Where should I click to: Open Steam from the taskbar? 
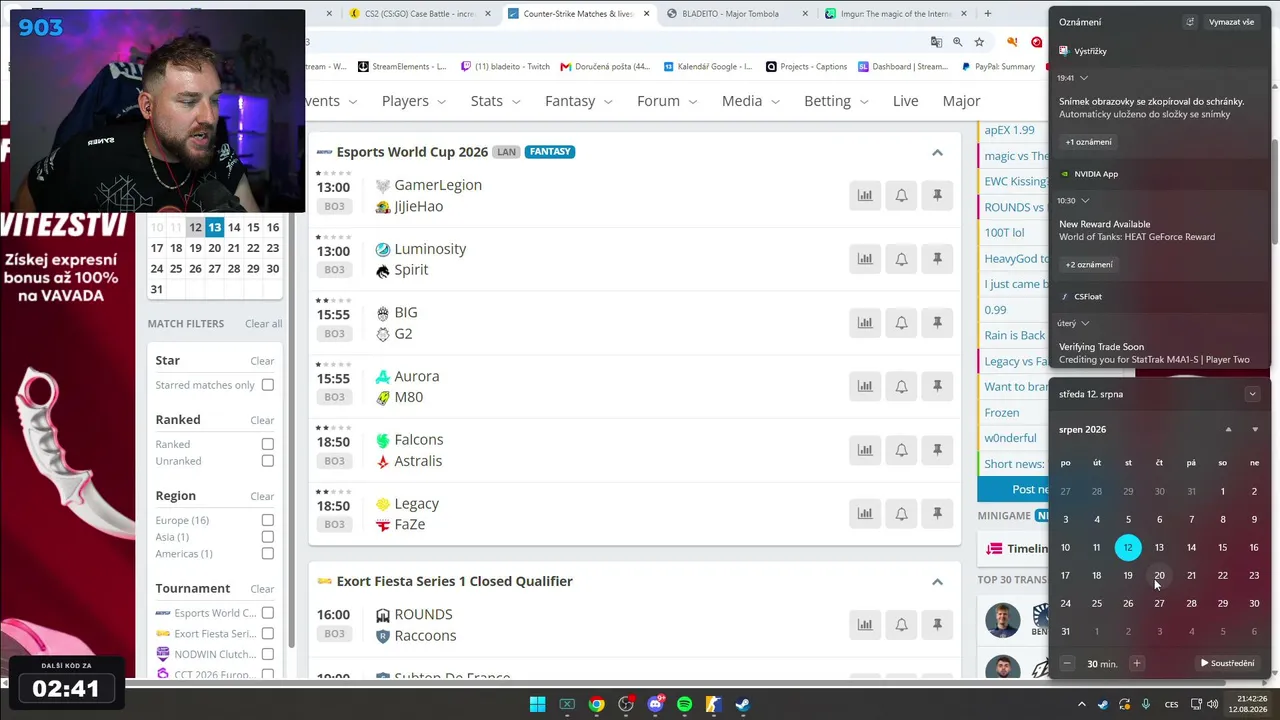tap(743, 704)
